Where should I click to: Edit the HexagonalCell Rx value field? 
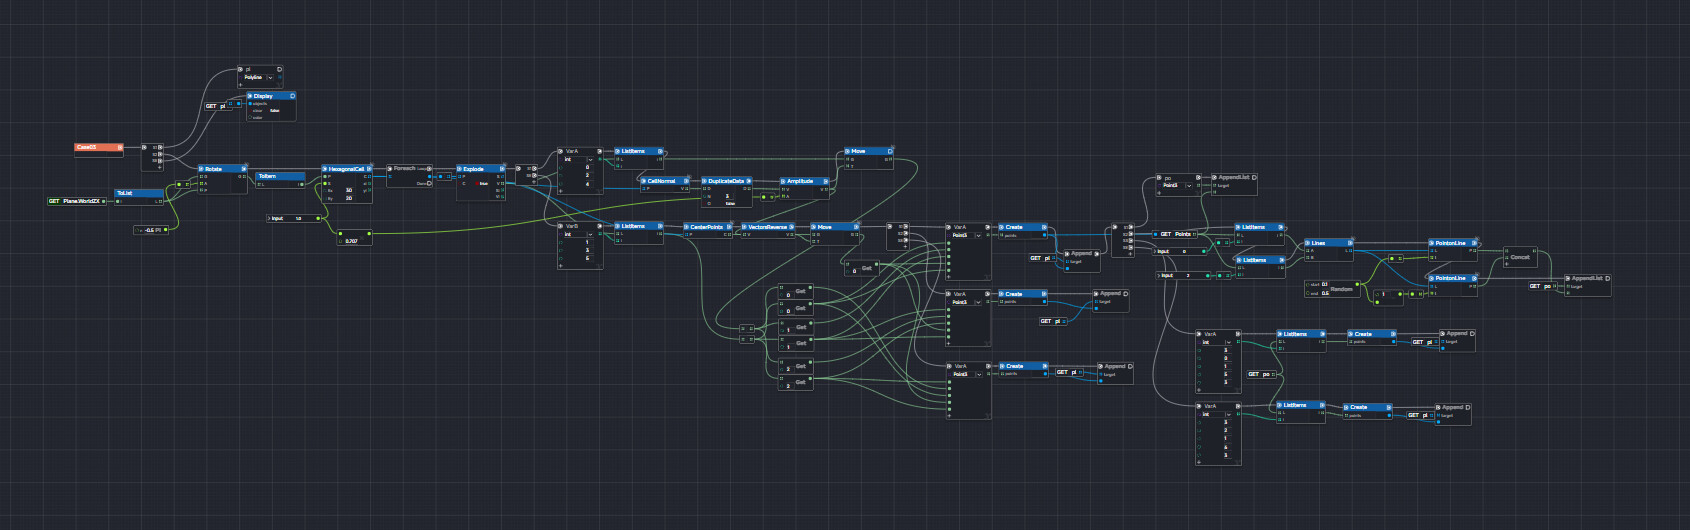[349, 190]
